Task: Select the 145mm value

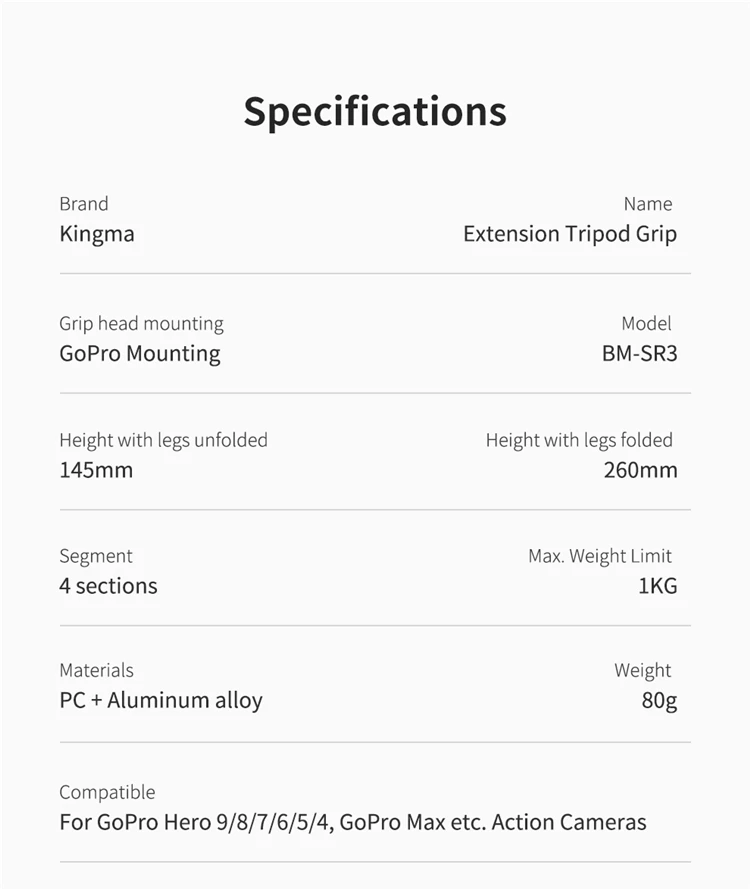Action: point(96,470)
